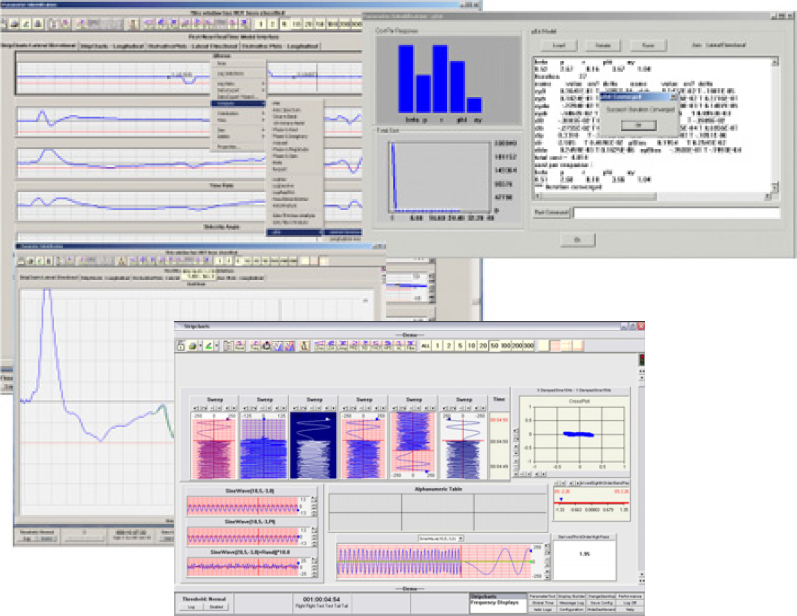
Task: Select the 200 time-range button in Stripcharts
Action: coord(517,346)
